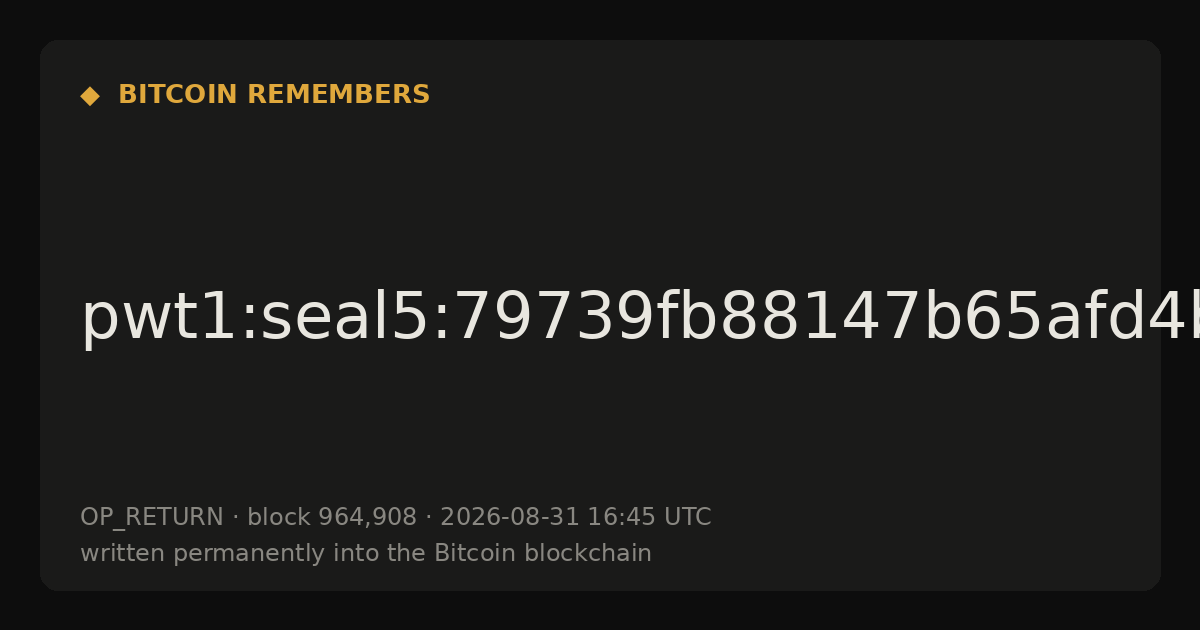Viewport: 1200px width, 630px height.
Task: Click the 16:45 UTC timestamp
Action: 649,517
